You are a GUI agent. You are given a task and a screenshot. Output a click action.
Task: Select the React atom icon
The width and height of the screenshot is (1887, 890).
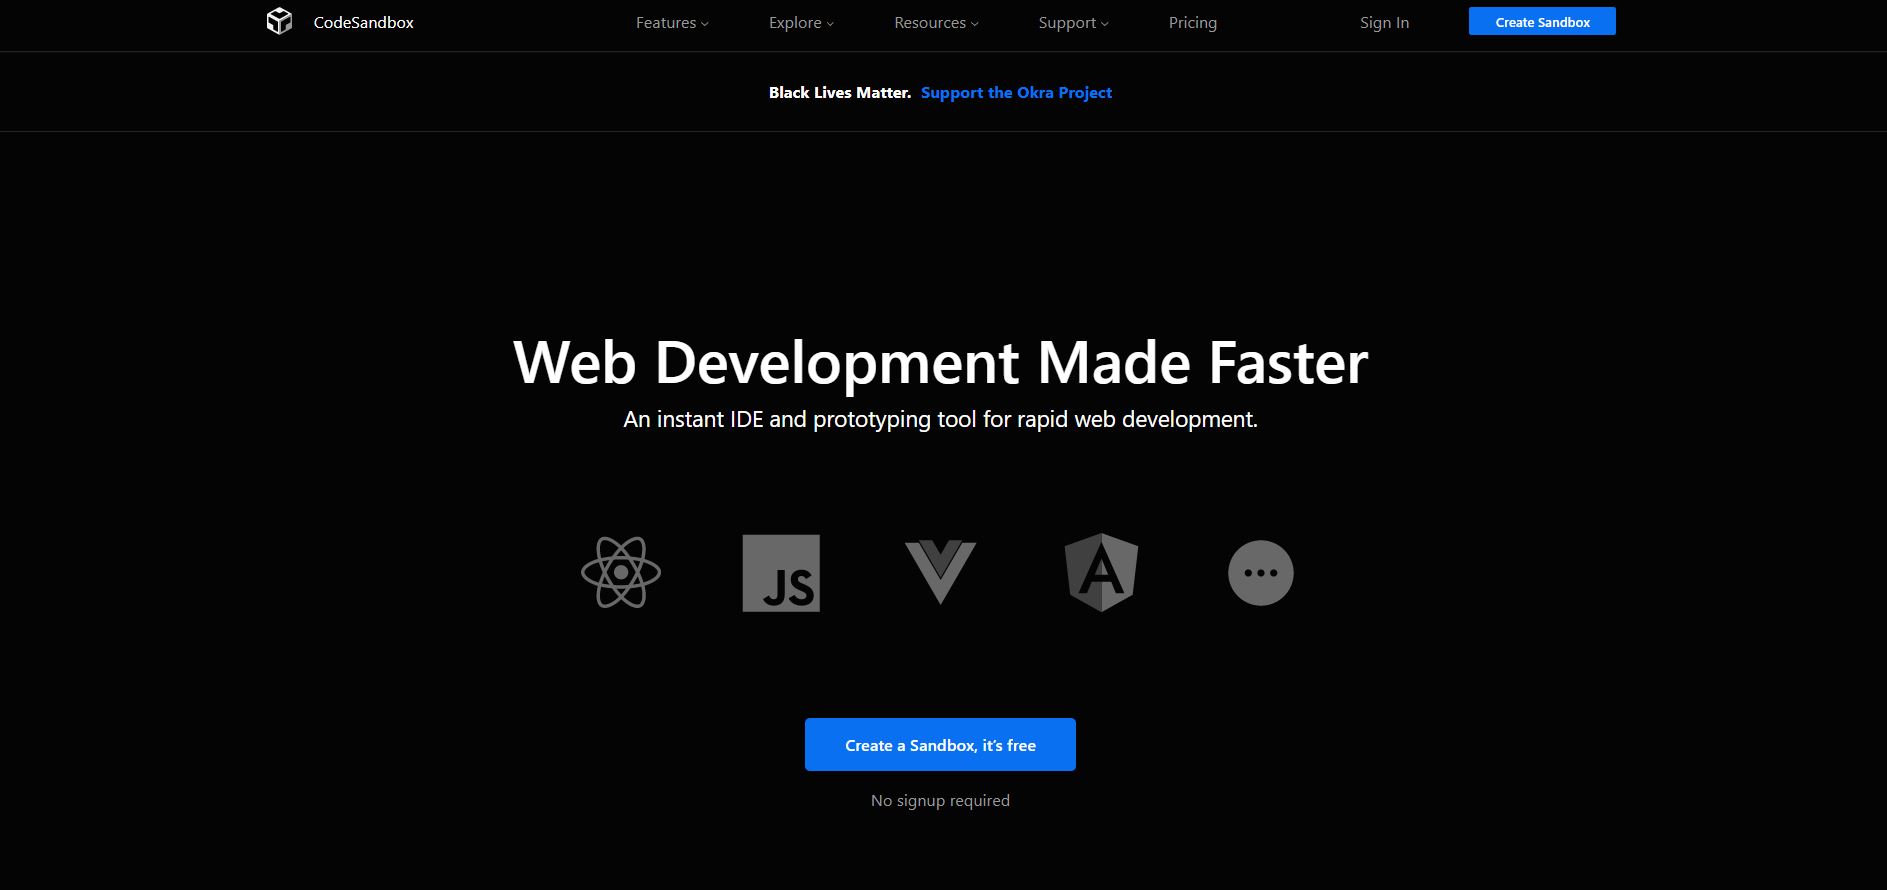pos(621,573)
